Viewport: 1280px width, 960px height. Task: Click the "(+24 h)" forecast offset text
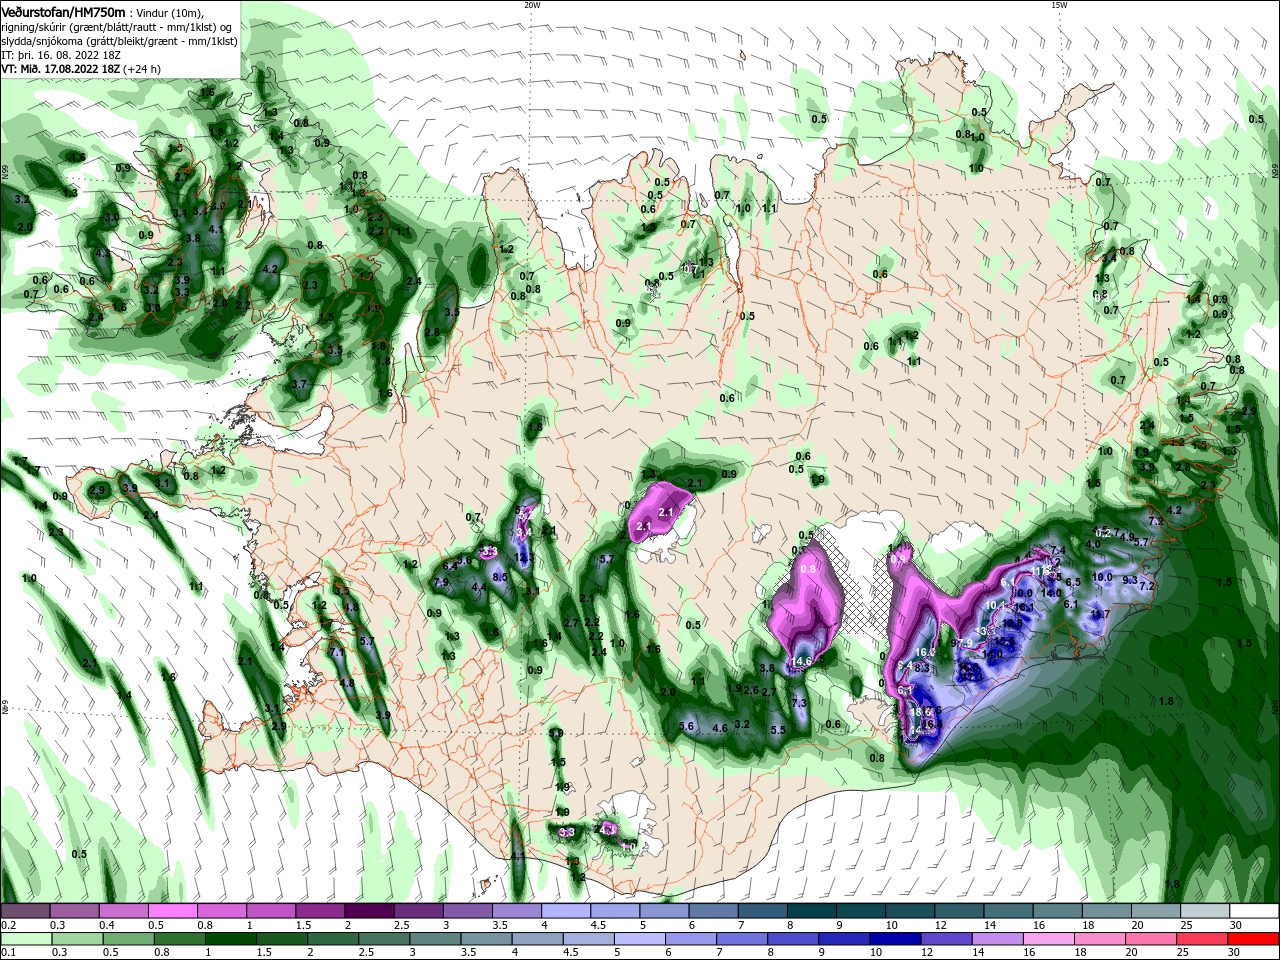pos(141,69)
